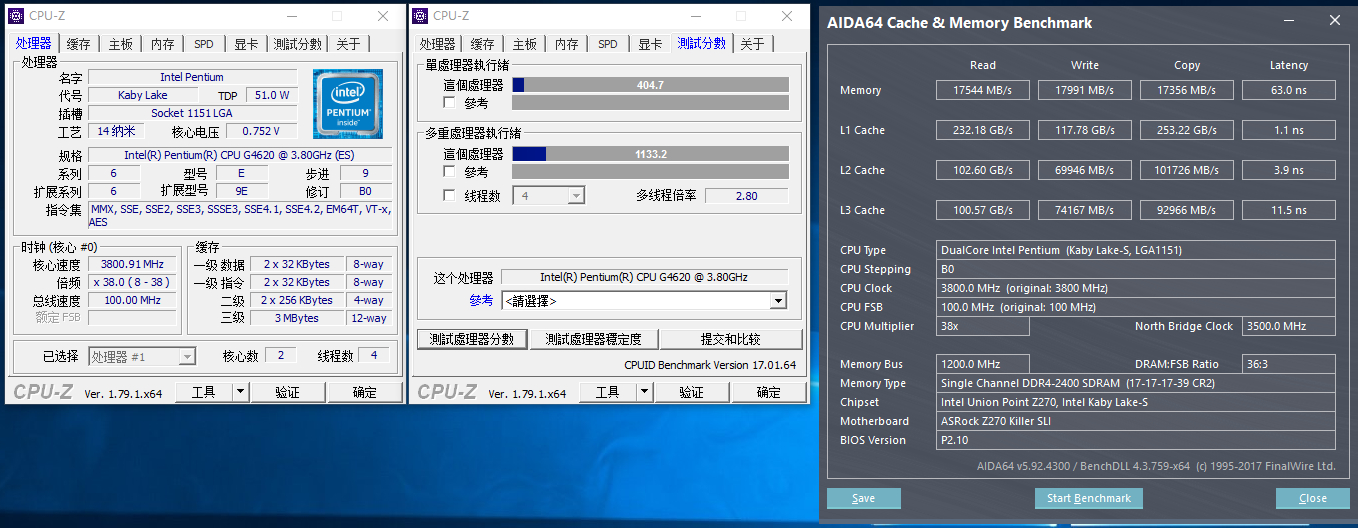Click BIOS Version P2.10 field

1136,440
